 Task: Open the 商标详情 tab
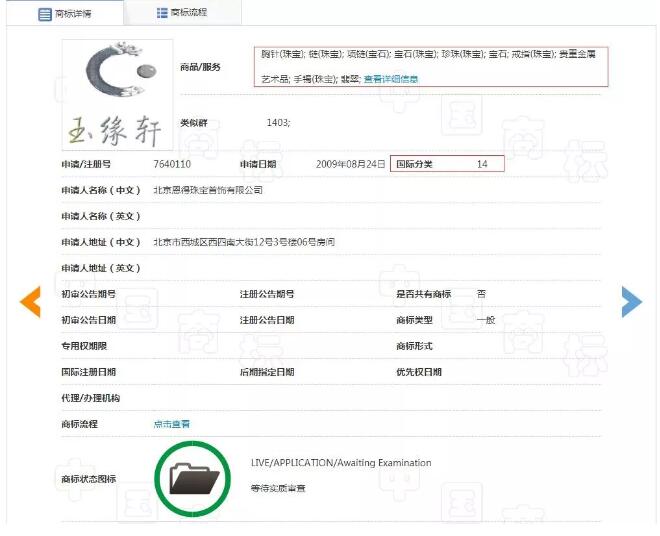65,13
